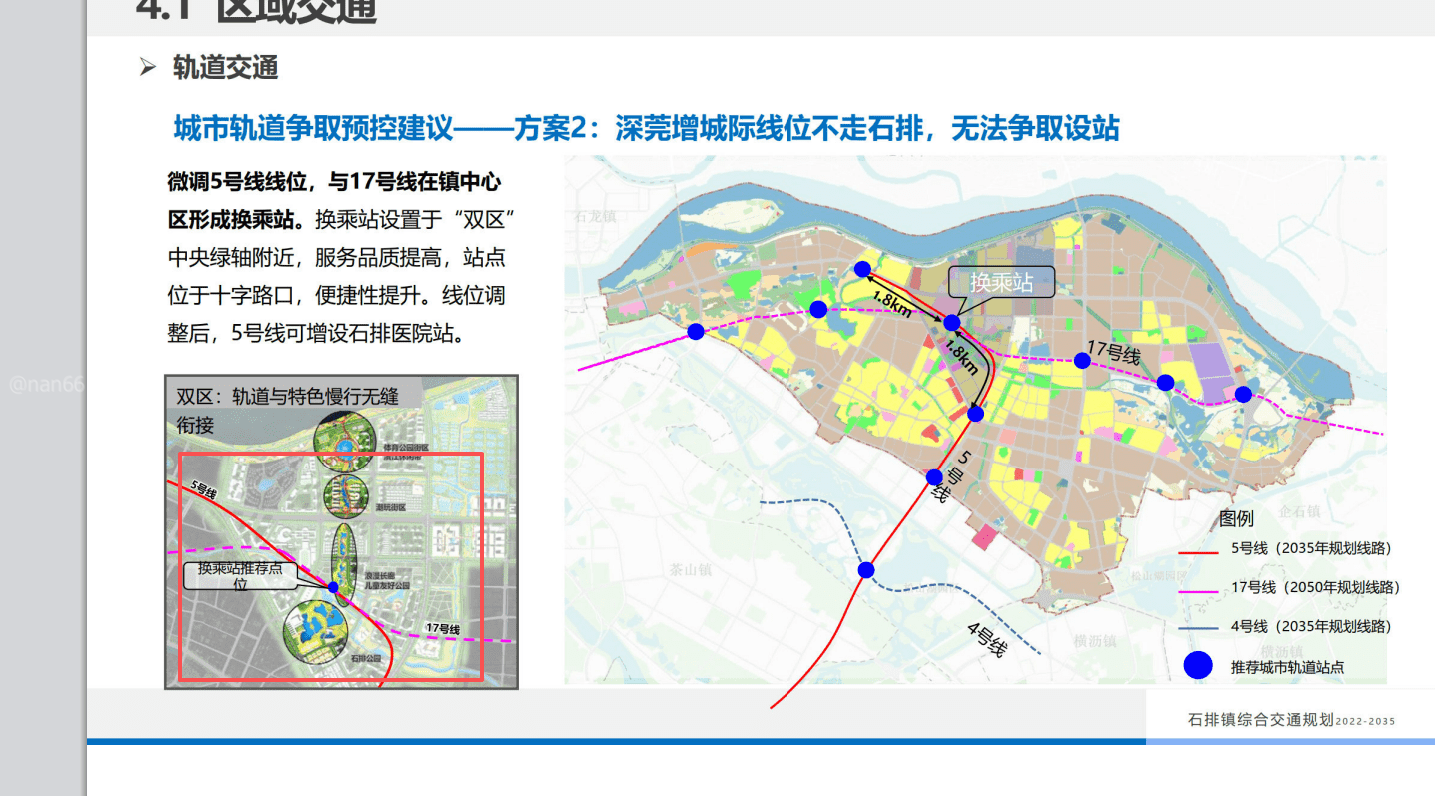1435x796 pixels.
Task: Click the blue dot under the 换乘站 callout
Action: point(951,322)
